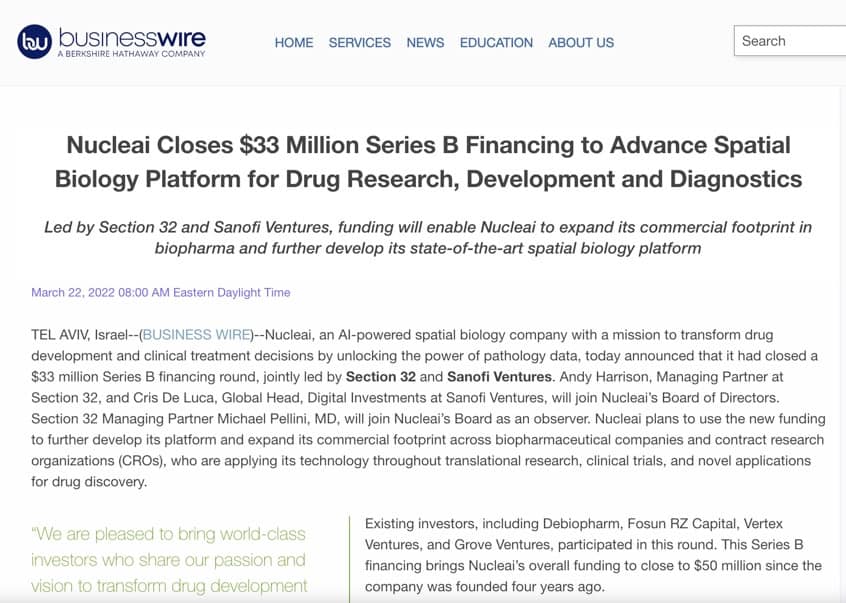846x603 pixels.
Task: Click A Berkshire Hathaway Company tagline
Action: point(132,54)
